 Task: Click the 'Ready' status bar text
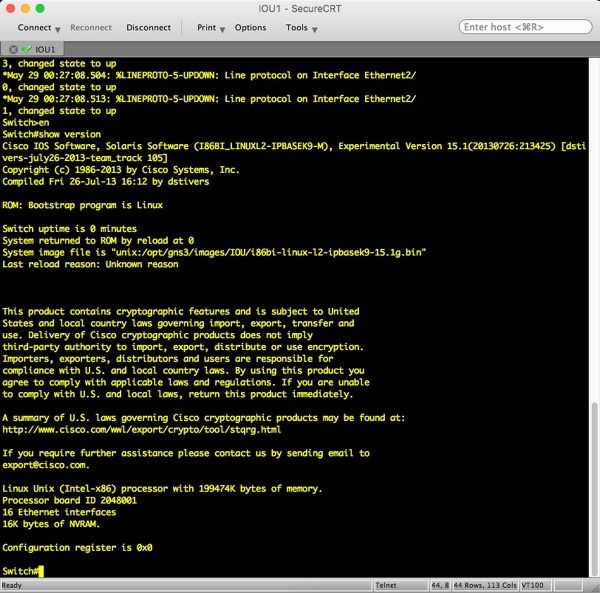tap(12, 585)
